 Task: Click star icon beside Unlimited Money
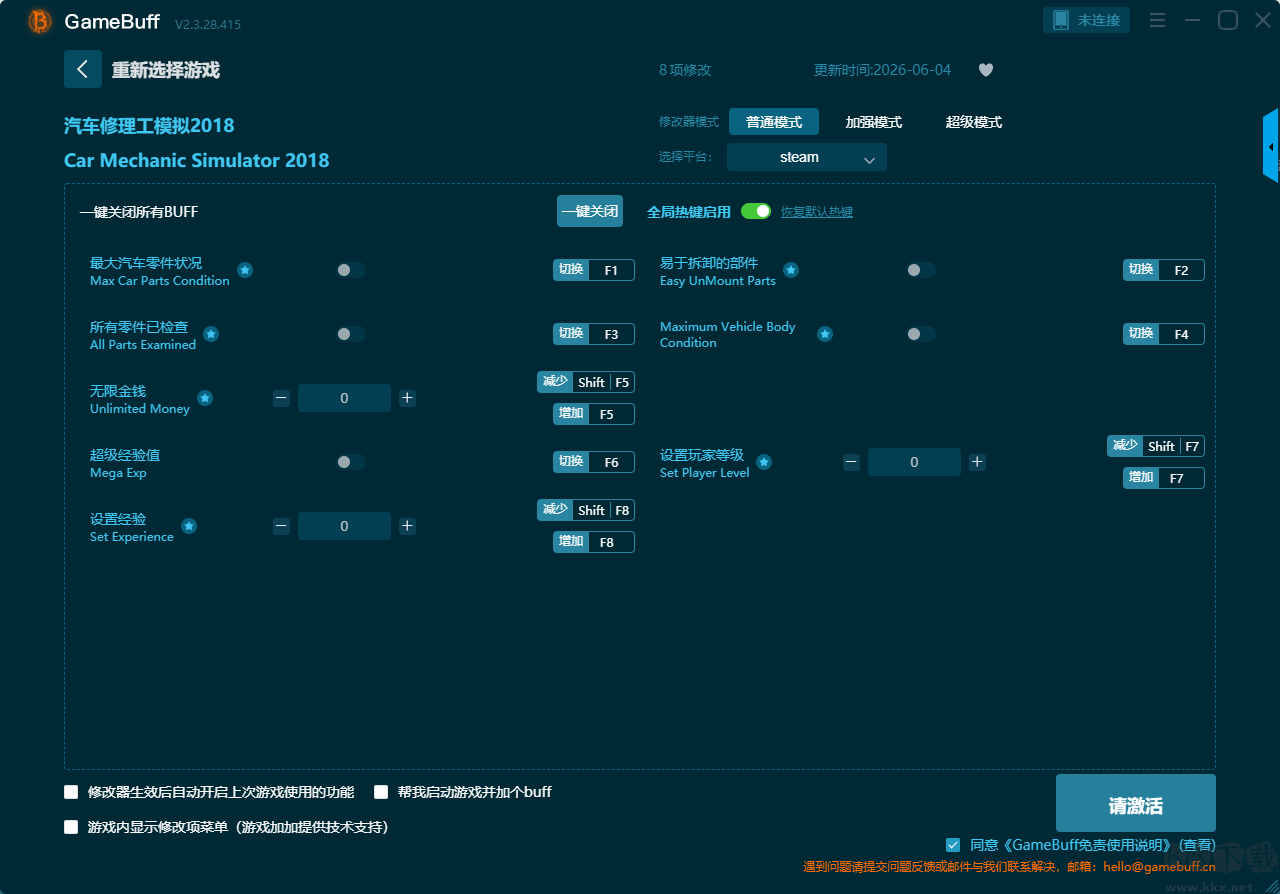(205, 398)
